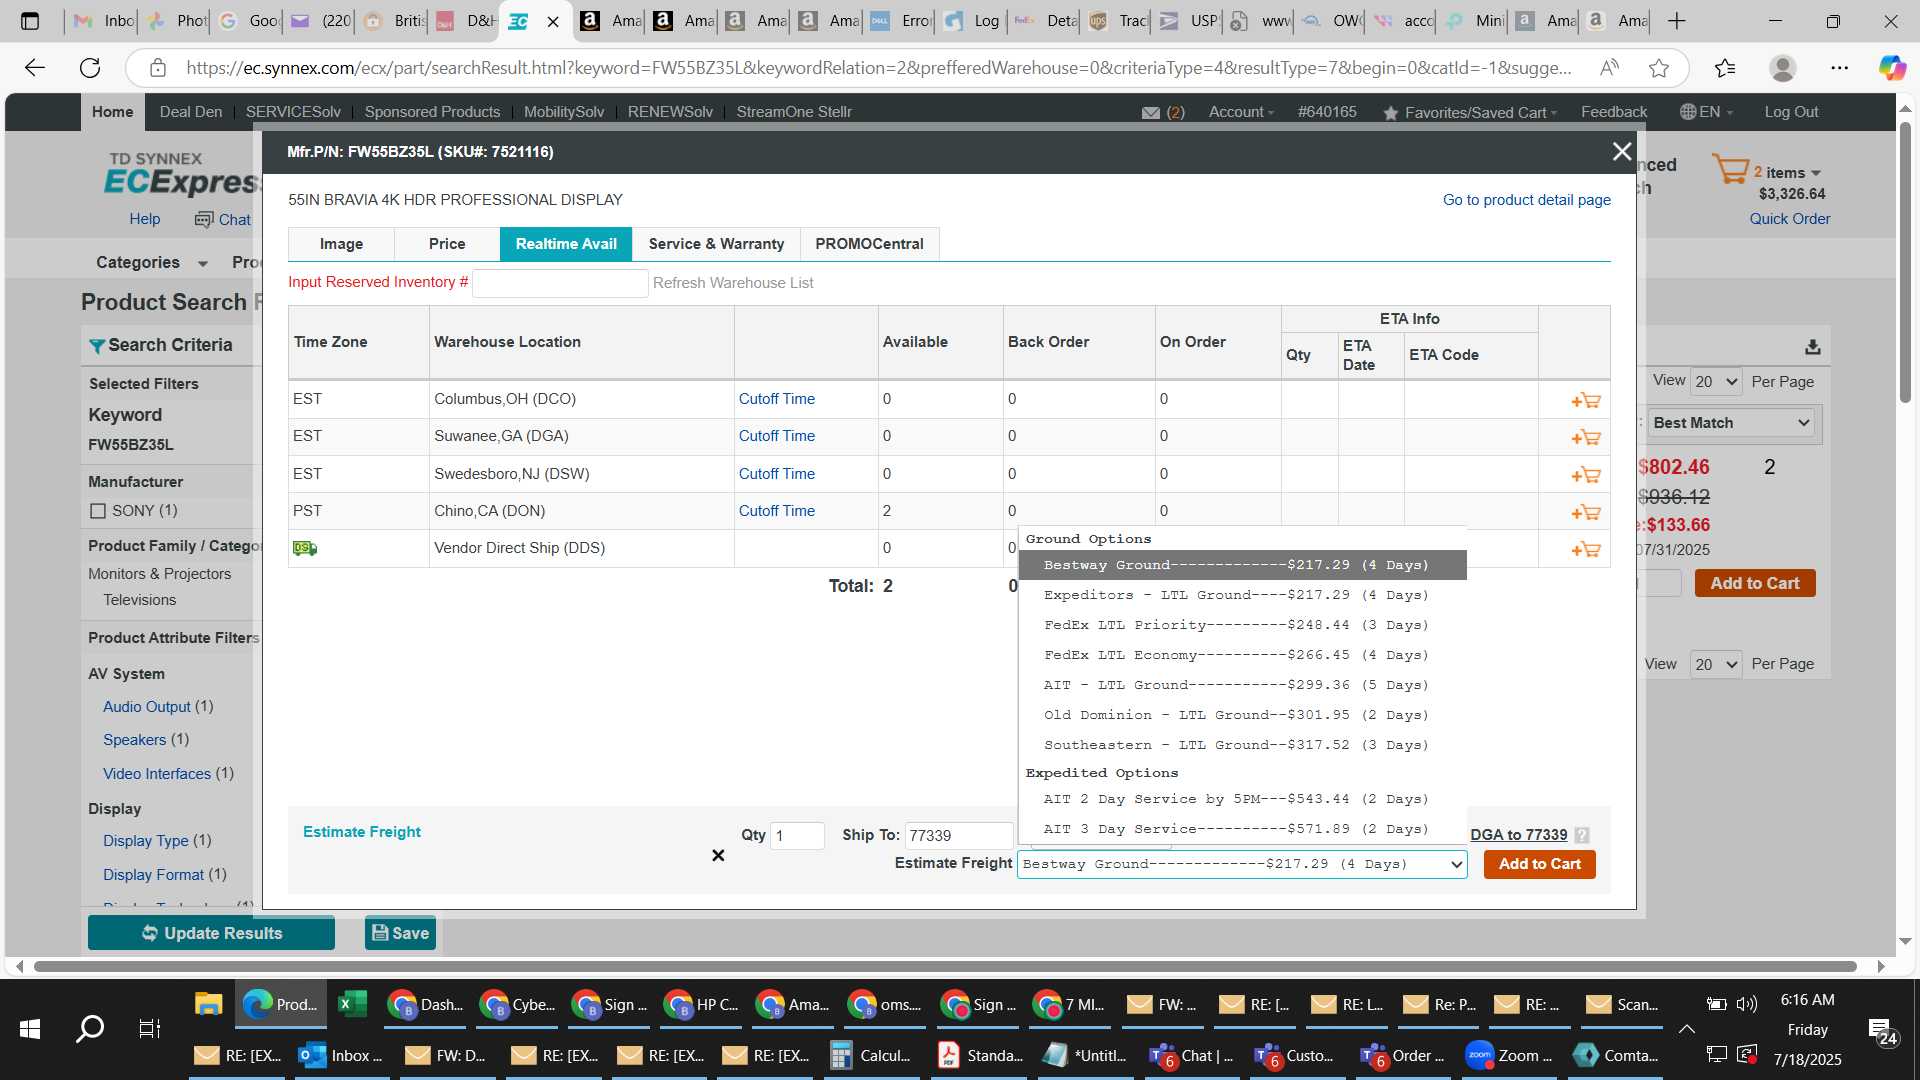Close the Estimate Freight section with X
Screen dimensions: 1920x1080
point(718,855)
